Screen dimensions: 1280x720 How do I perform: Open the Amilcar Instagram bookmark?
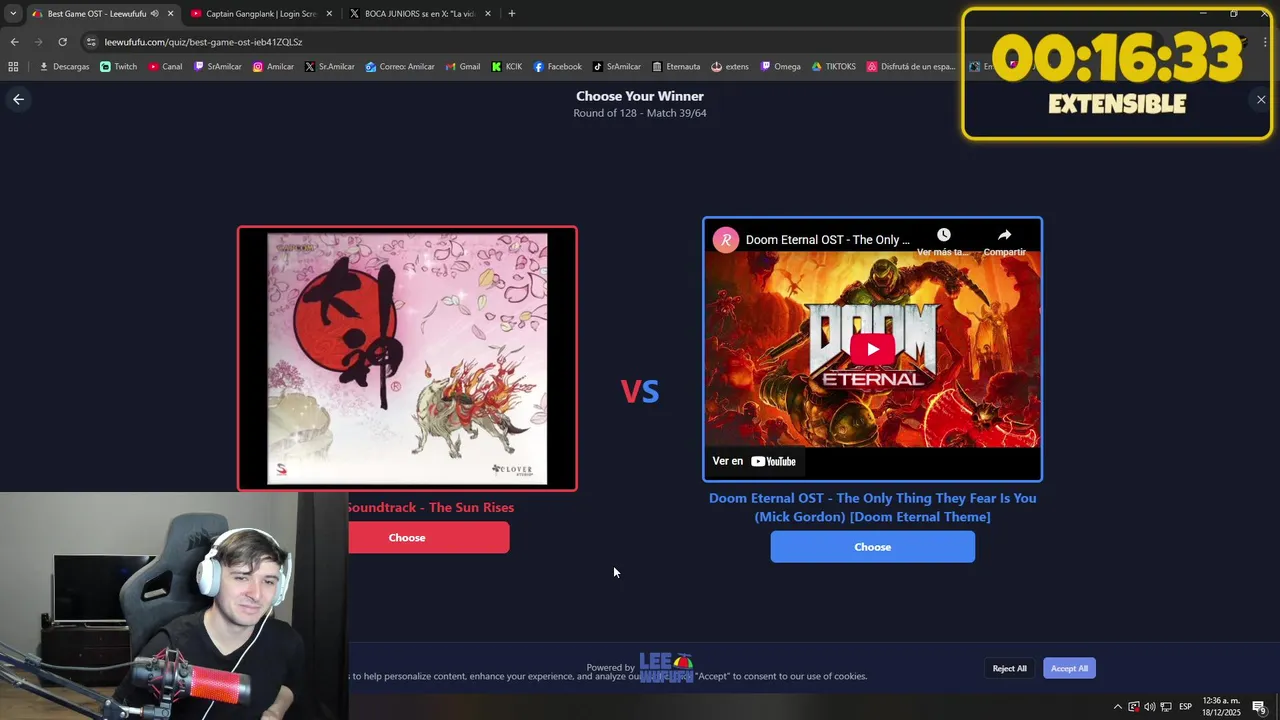[273, 67]
